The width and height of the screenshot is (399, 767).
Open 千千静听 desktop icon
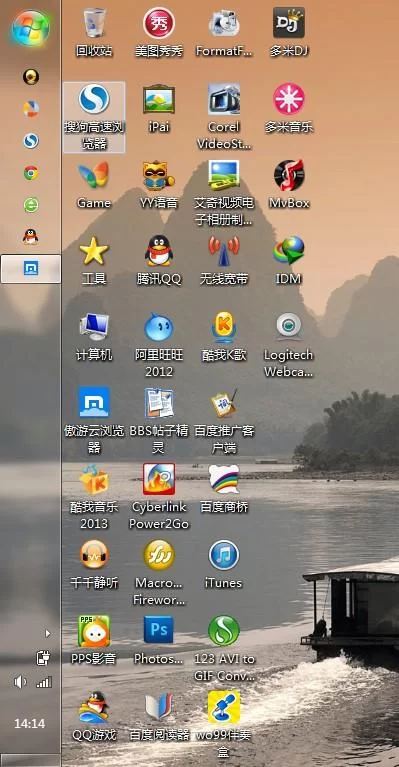(94, 565)
